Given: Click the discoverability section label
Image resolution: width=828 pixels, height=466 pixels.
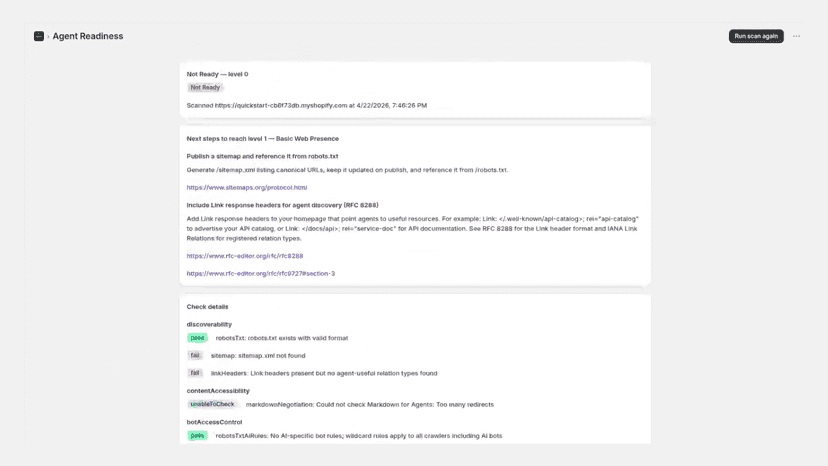Looking at the screenshot, I should pyautogui.click(x=209, y=324).
